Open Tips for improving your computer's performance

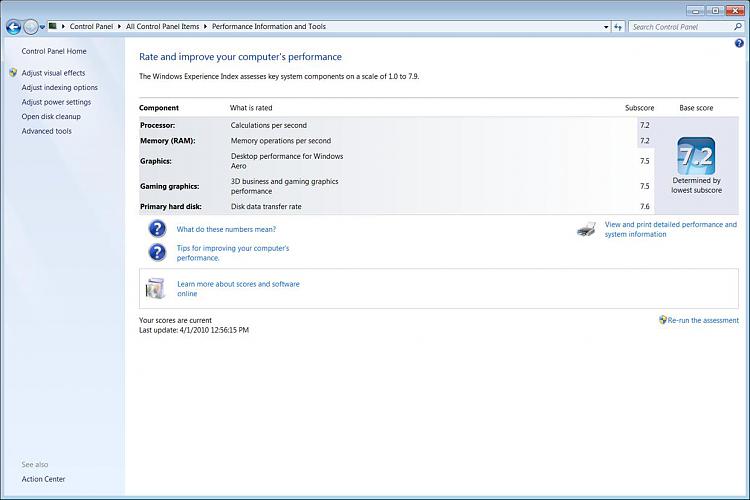[x=233, y=253]
